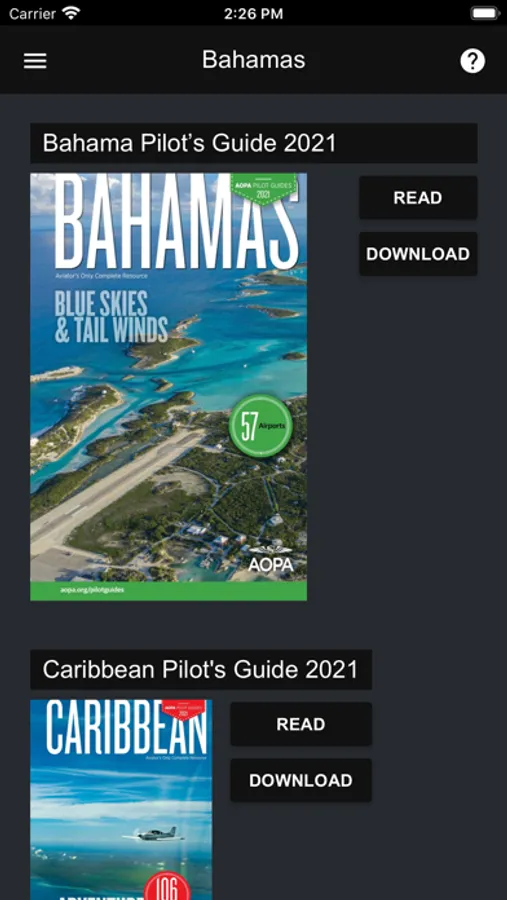Viewport: 507px width, 900px height.
Task: Open the Bahamas guide cover thumbnail
Action: (168, 387)
